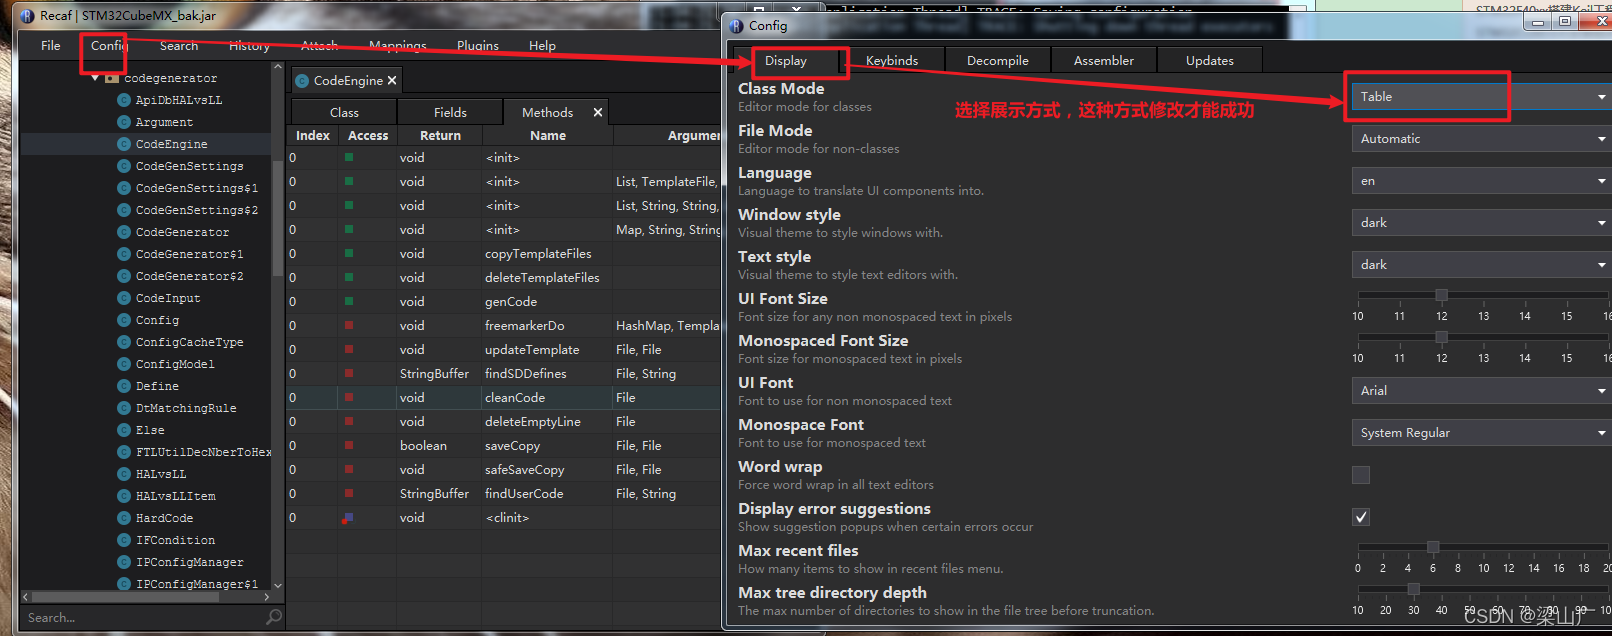1612x636 pixels.
Task: Minimize the Config window
Action: [1538, 21]
